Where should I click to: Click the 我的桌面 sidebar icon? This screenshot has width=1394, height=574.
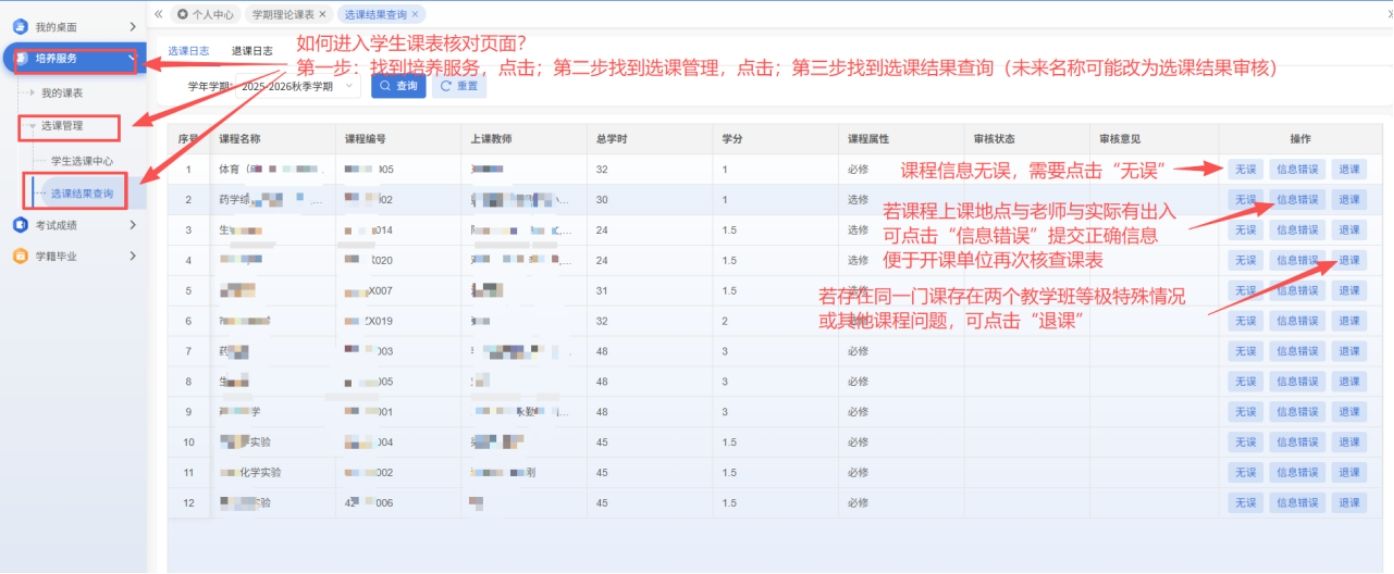point(20,26)
